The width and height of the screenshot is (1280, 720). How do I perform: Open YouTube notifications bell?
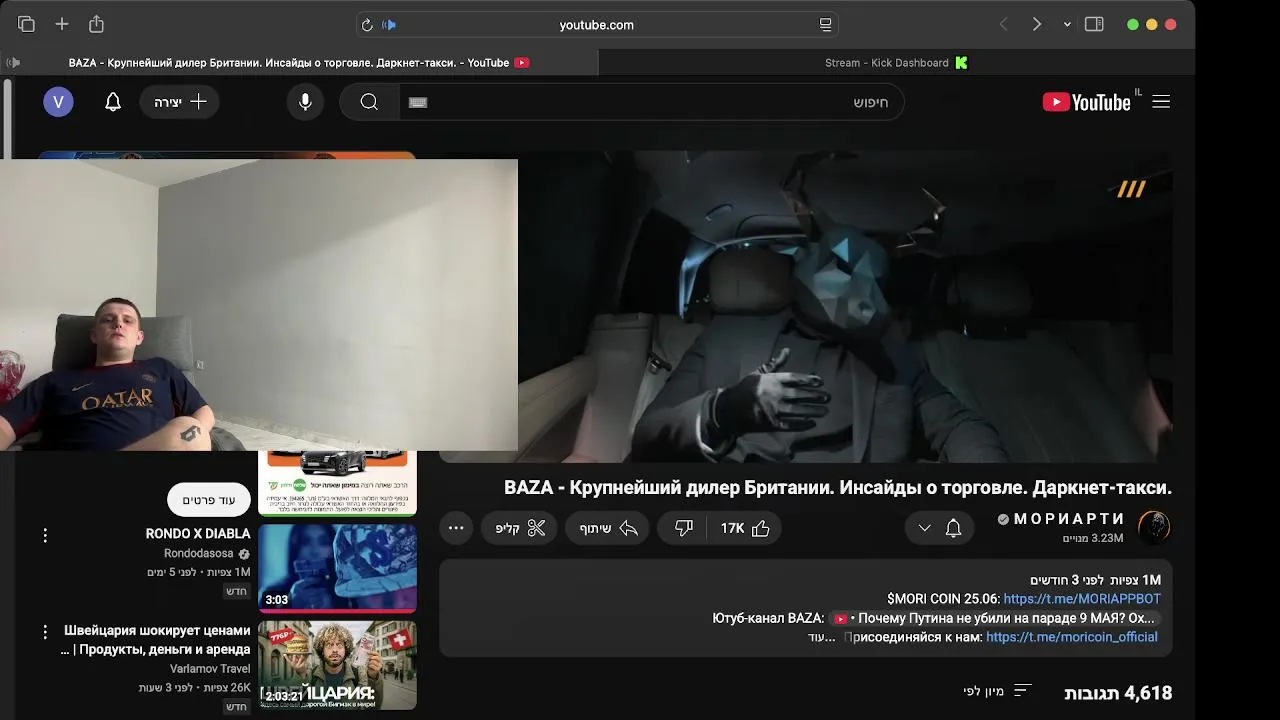coord(113,102)
